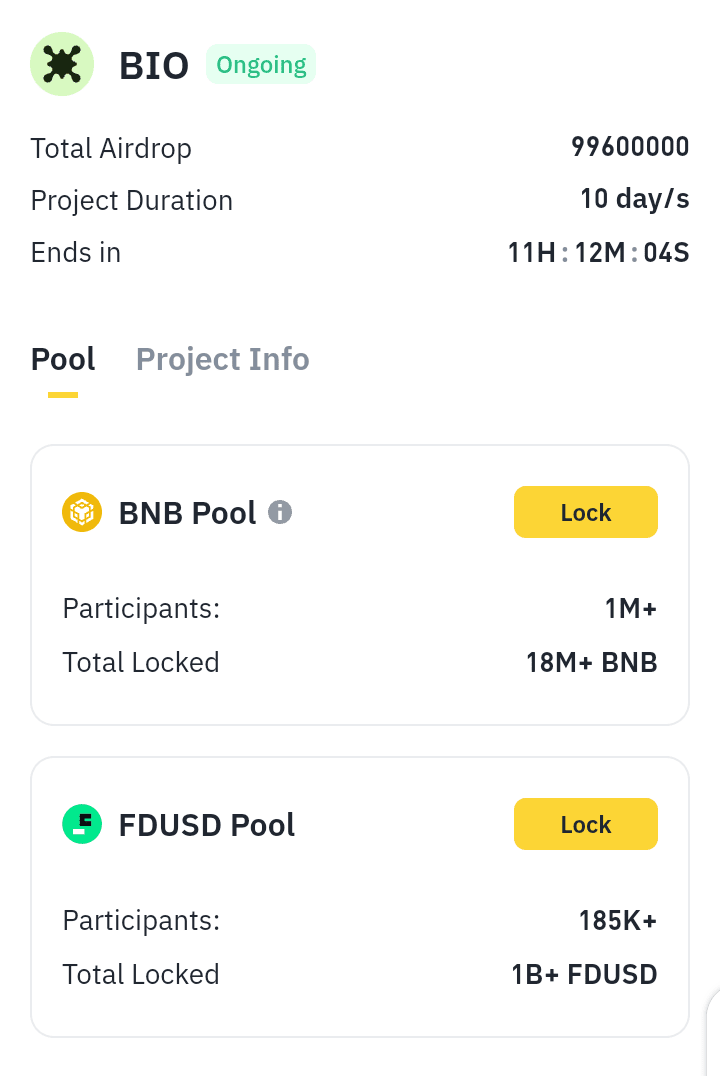720x1076 pixels.
Task: Click the Ends in countdown timer
Action: (x=598, y=253)
